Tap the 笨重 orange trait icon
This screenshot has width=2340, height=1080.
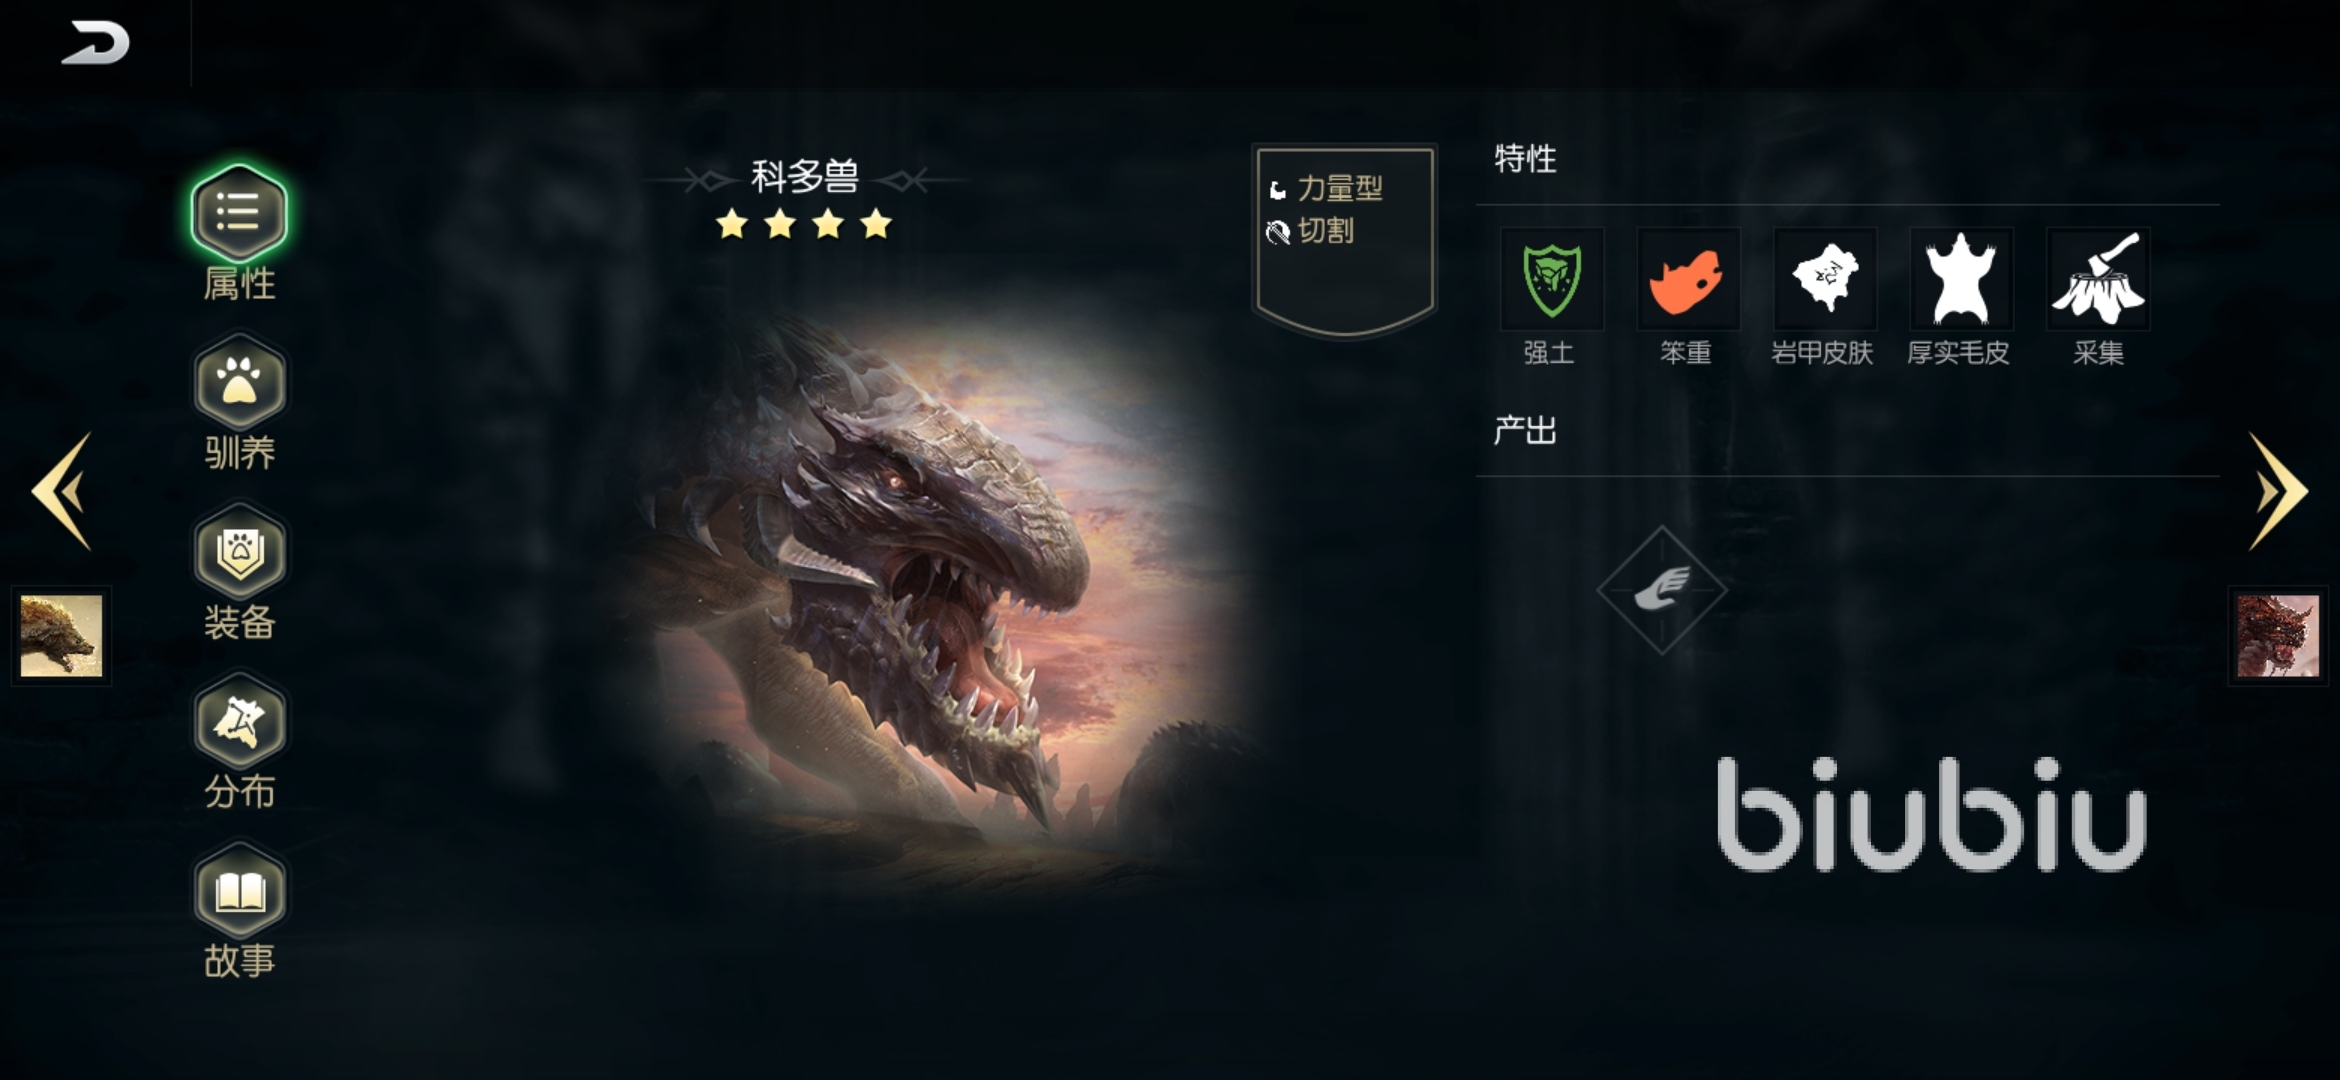[x=1687, y=280]
